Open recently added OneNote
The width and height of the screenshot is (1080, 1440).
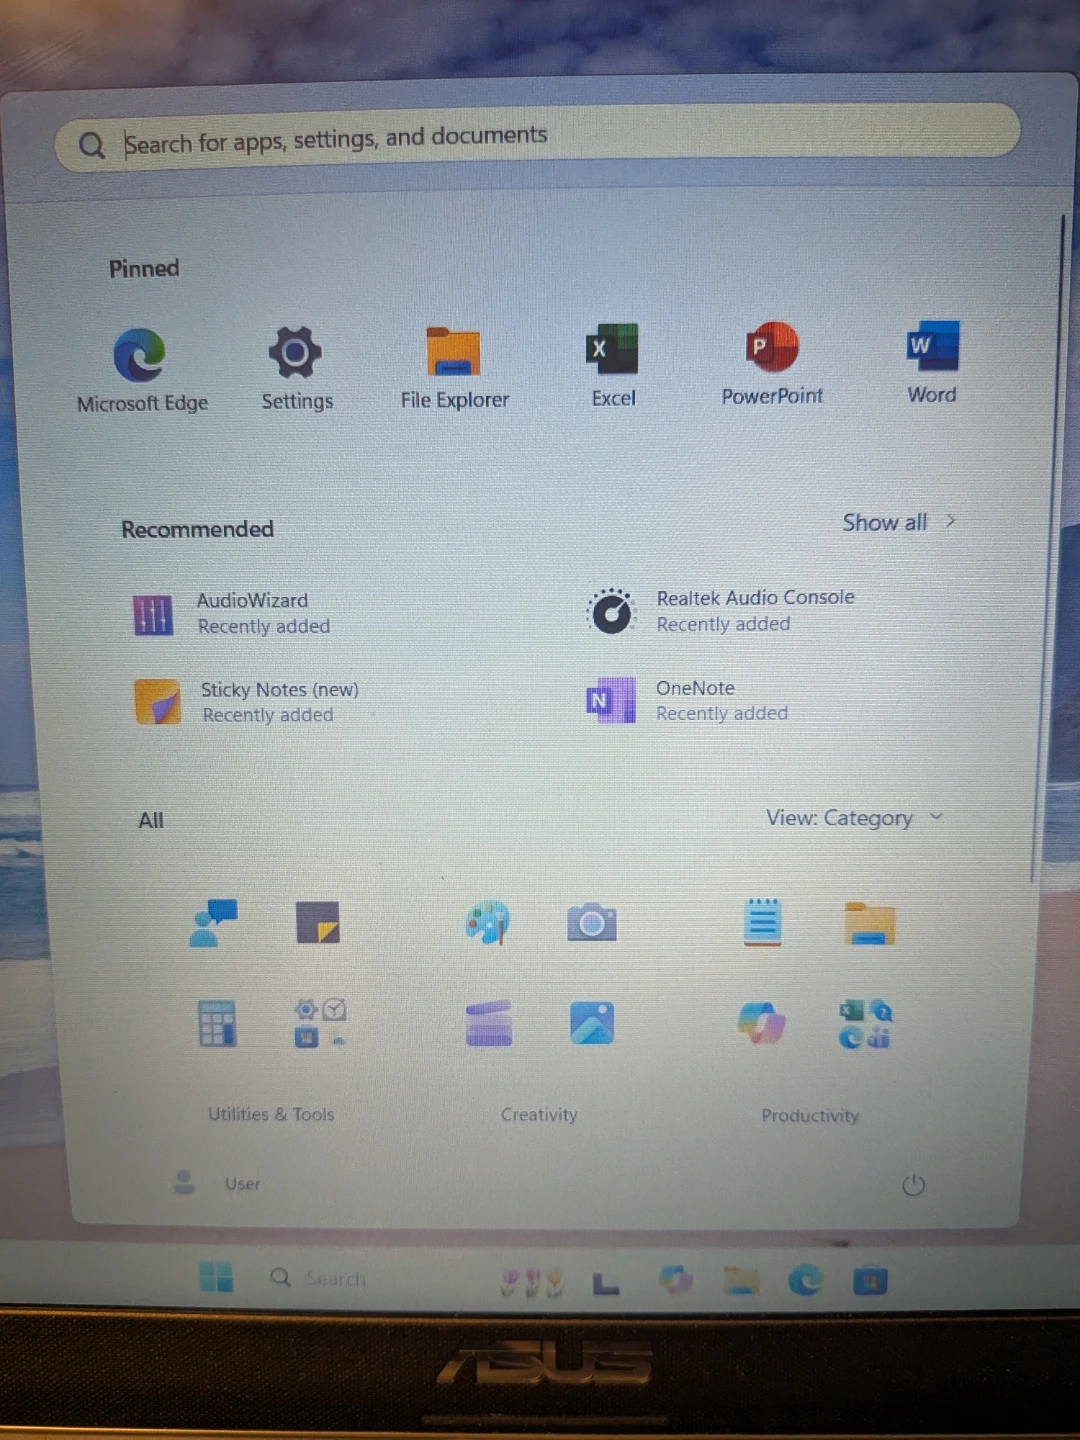[x=688, y=700]
